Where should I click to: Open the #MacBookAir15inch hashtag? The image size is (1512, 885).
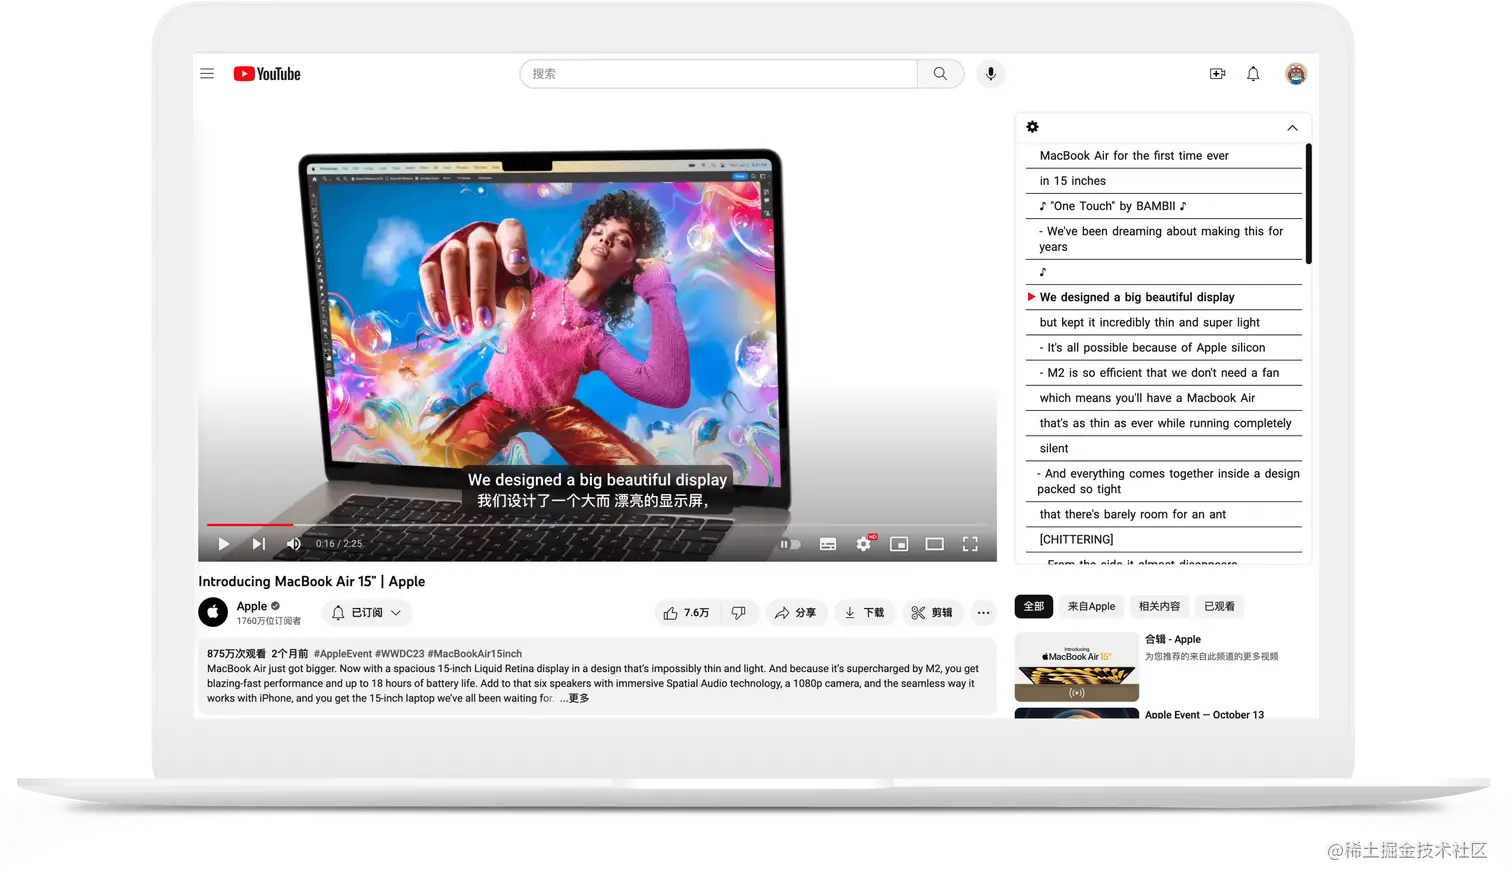[475, 654]
